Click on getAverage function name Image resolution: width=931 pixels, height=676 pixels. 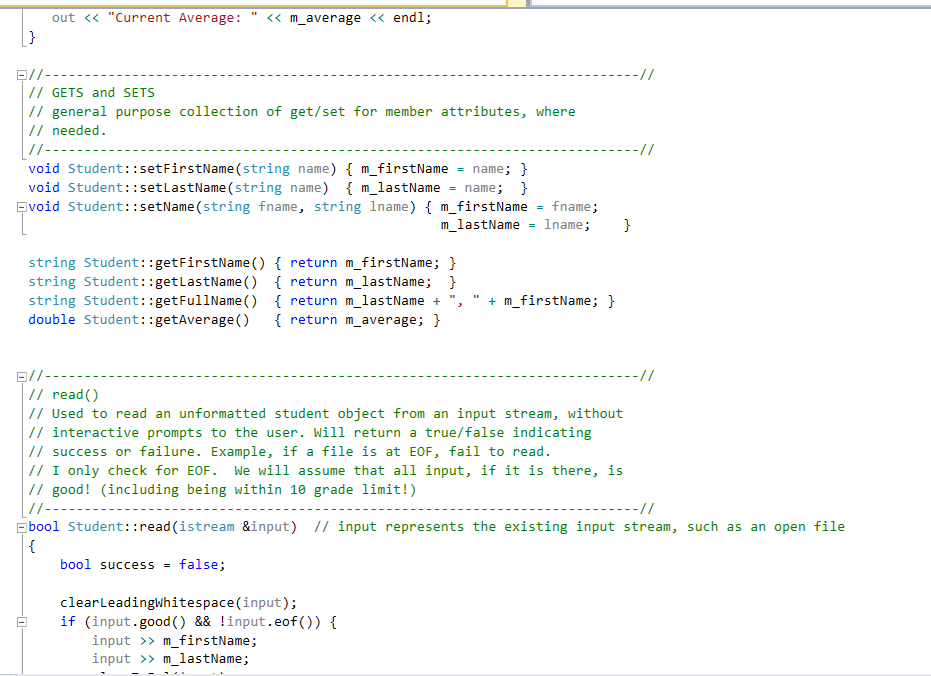195,320
